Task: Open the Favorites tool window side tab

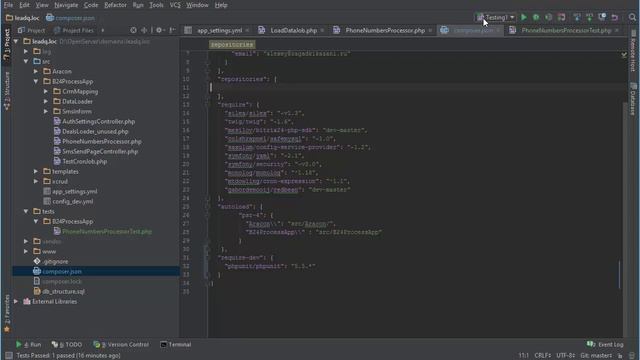Action: [x=7, y=313]
